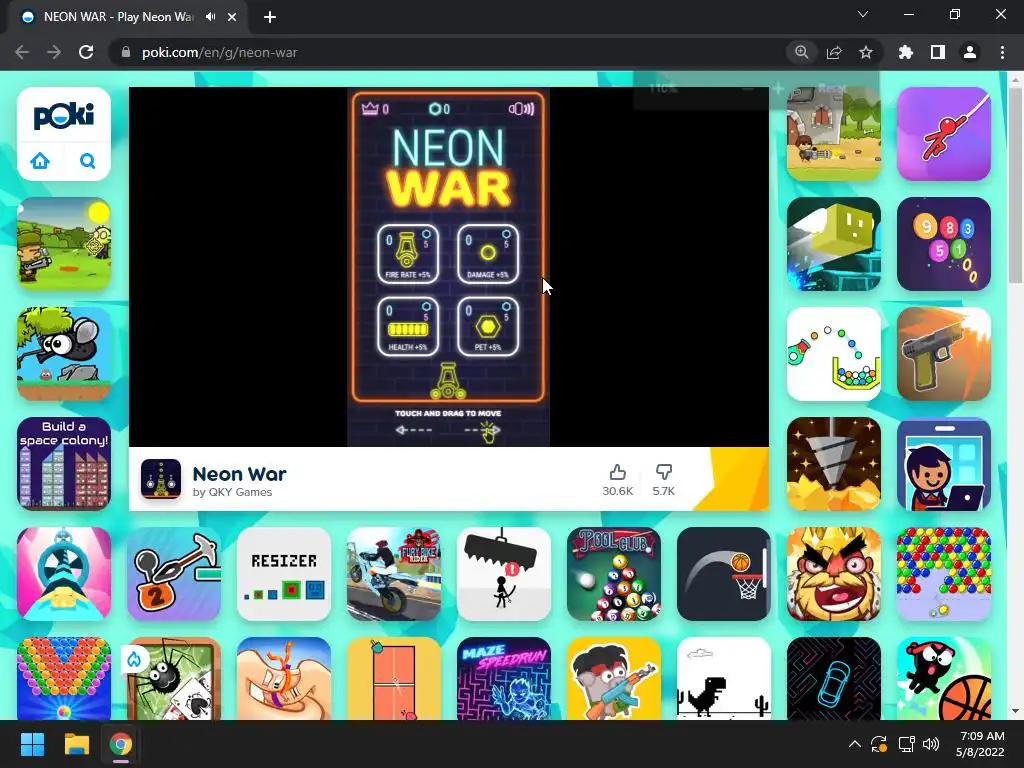Open the numbered balls game thumbnail

[944, 244]
